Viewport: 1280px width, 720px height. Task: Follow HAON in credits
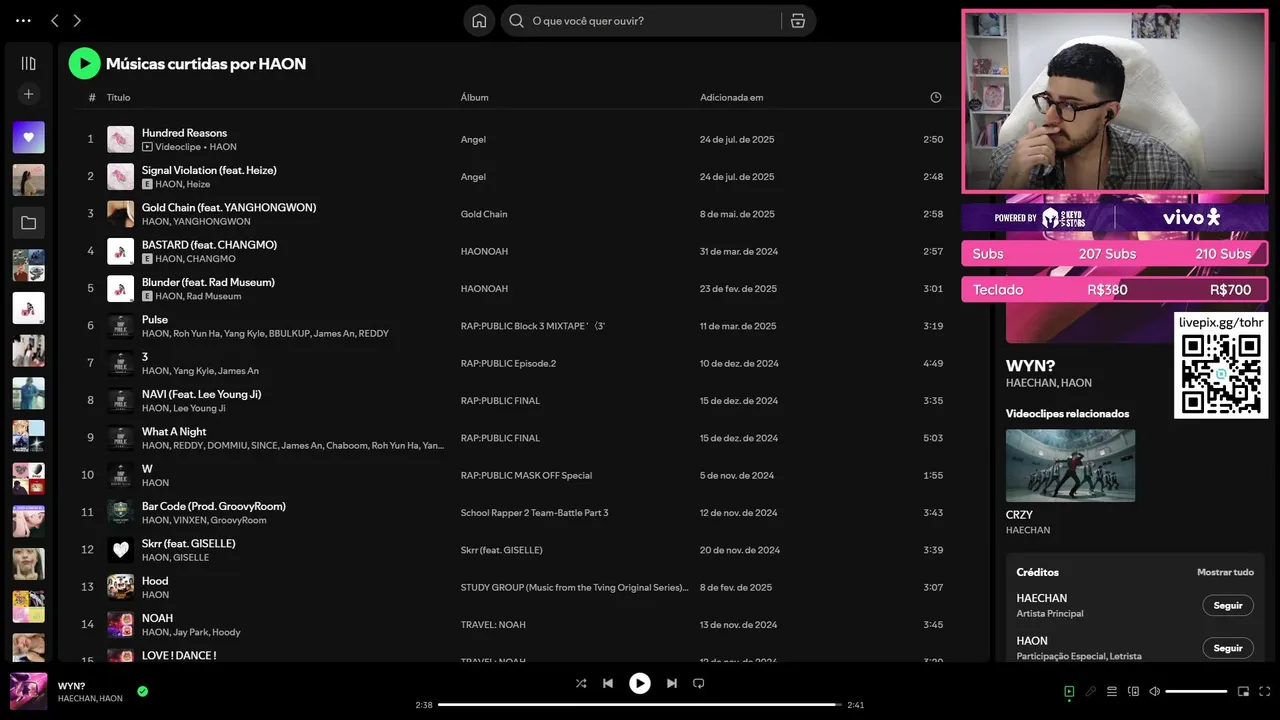(x=1227, y=648)
